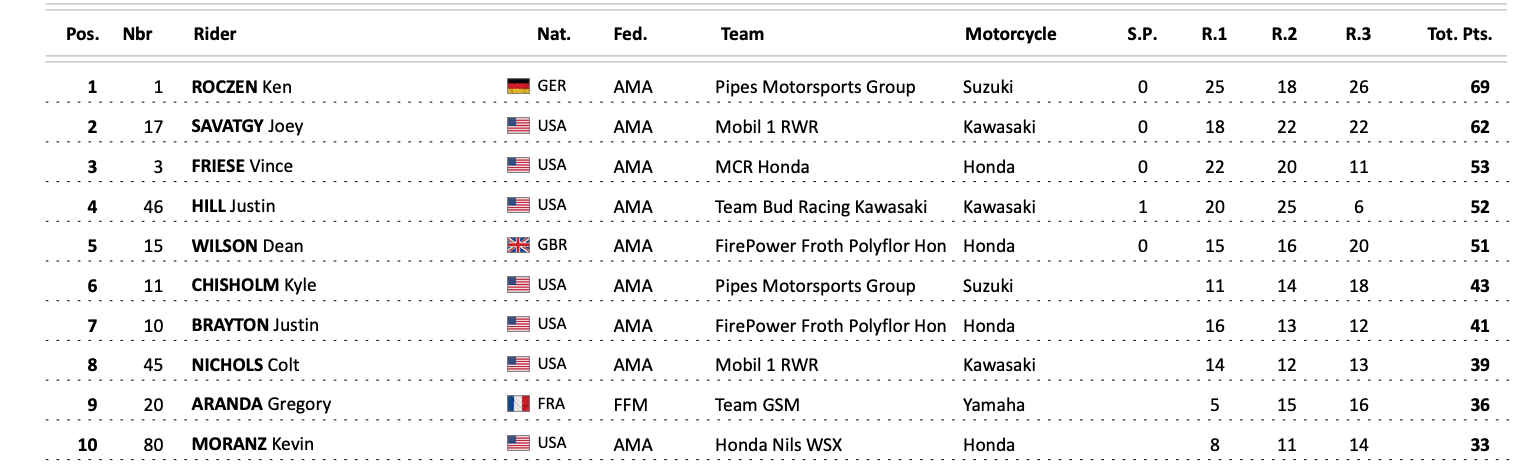
Task: Click the USA flag in Joey Savatgy's row
Action: 517,127
